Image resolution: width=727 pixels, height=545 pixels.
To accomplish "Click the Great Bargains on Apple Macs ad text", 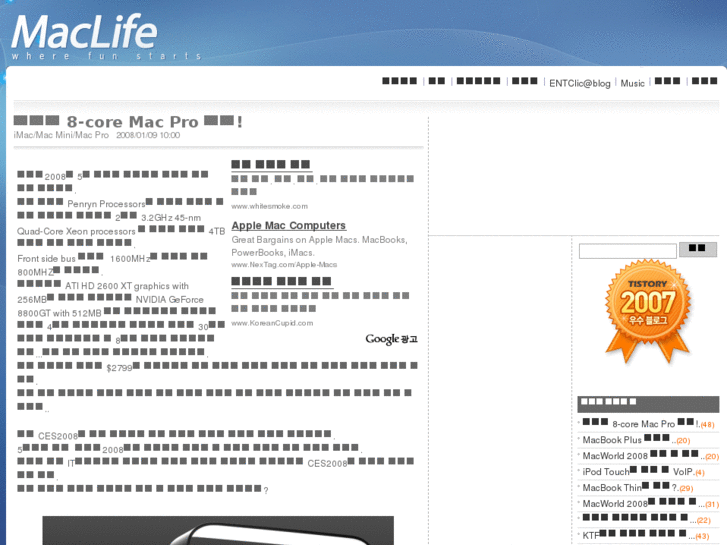I will (x=319, y=246).
